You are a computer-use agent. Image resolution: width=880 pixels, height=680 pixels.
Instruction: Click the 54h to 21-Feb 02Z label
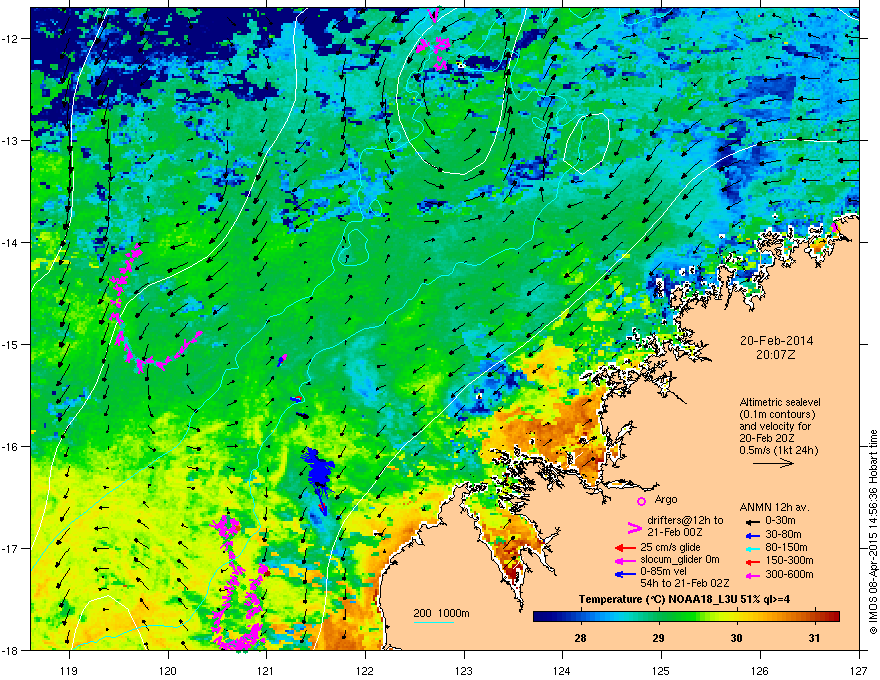tap(685, 583)
